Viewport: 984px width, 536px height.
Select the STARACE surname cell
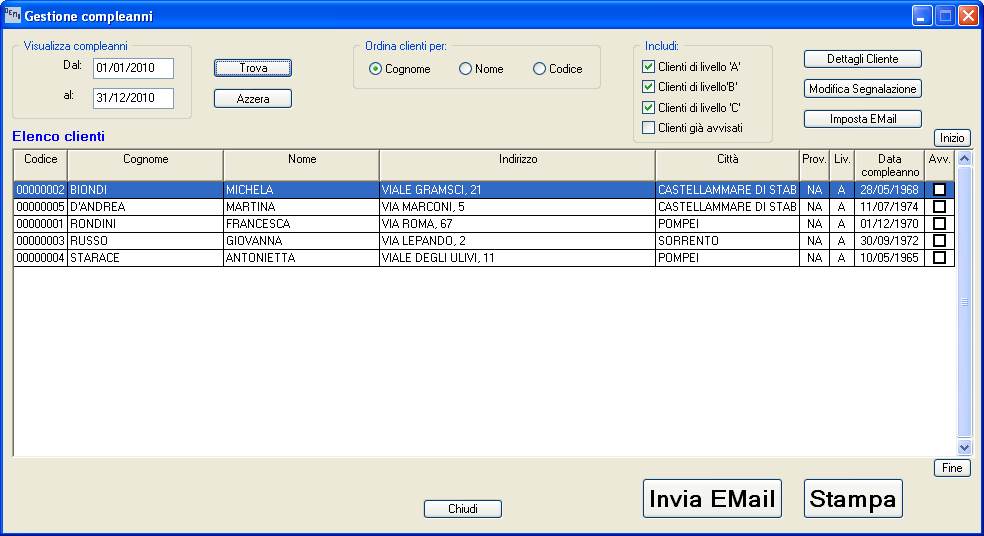(x=146, y=257)
